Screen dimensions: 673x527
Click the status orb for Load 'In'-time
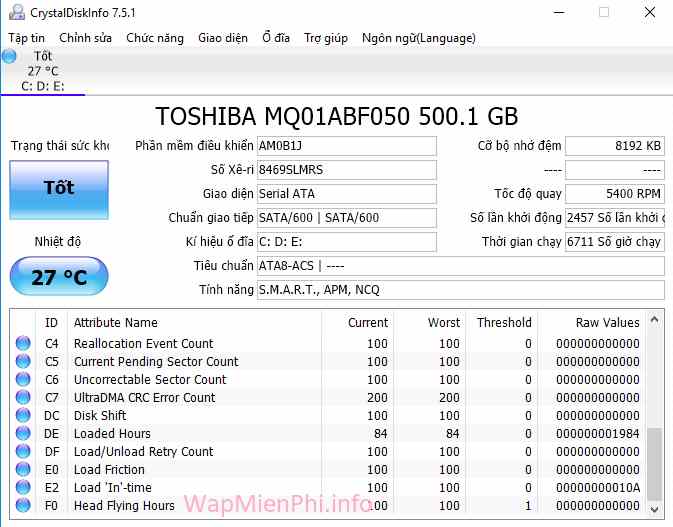(x=23, y=488)
